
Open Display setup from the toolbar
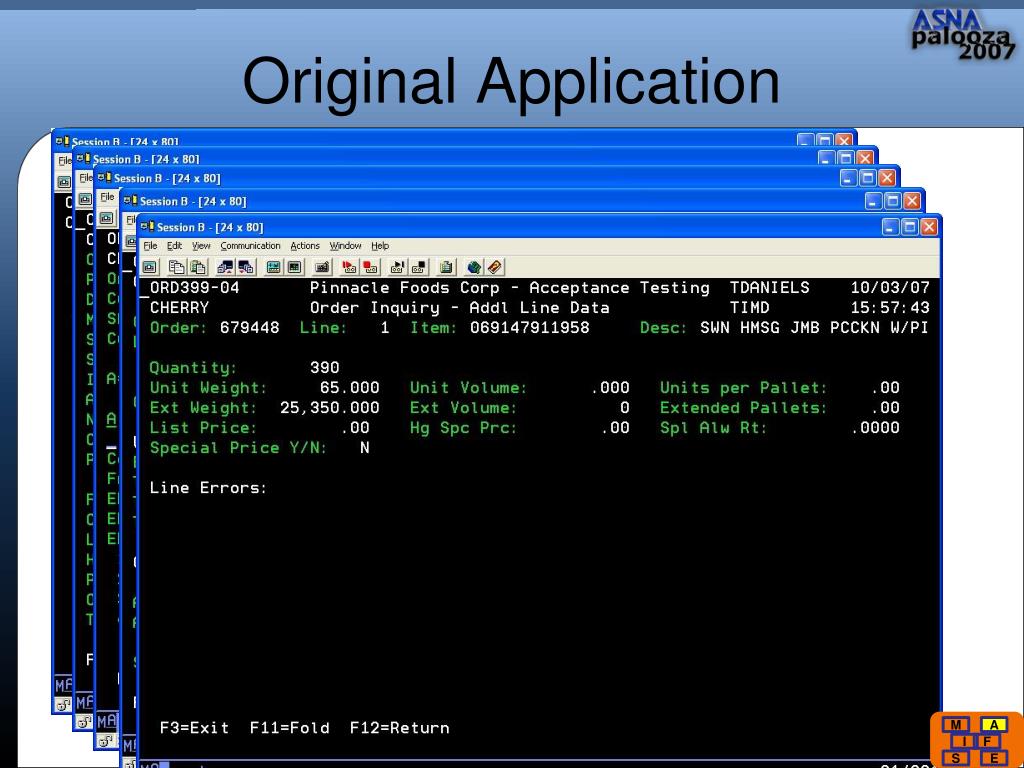click(274, 267)
